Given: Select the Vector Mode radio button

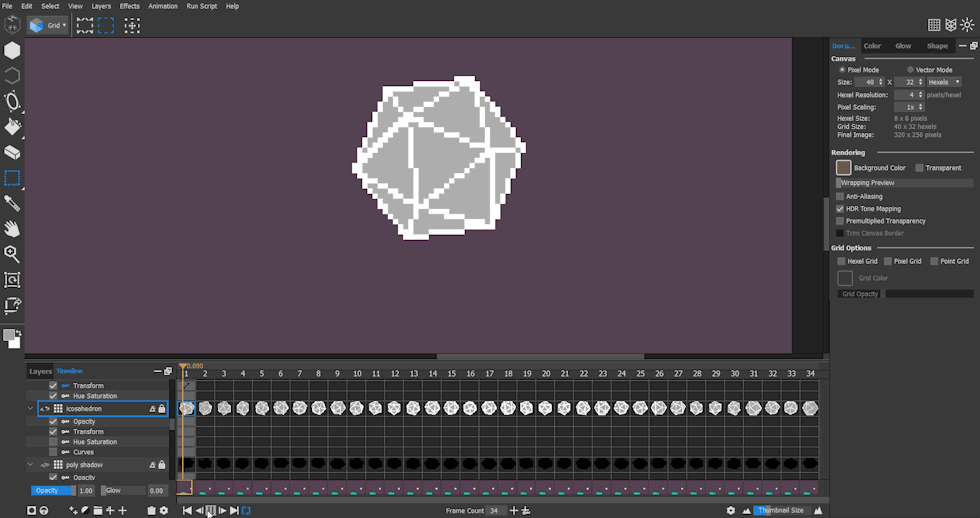Looking at the screenshot, I should coord(910,70).
